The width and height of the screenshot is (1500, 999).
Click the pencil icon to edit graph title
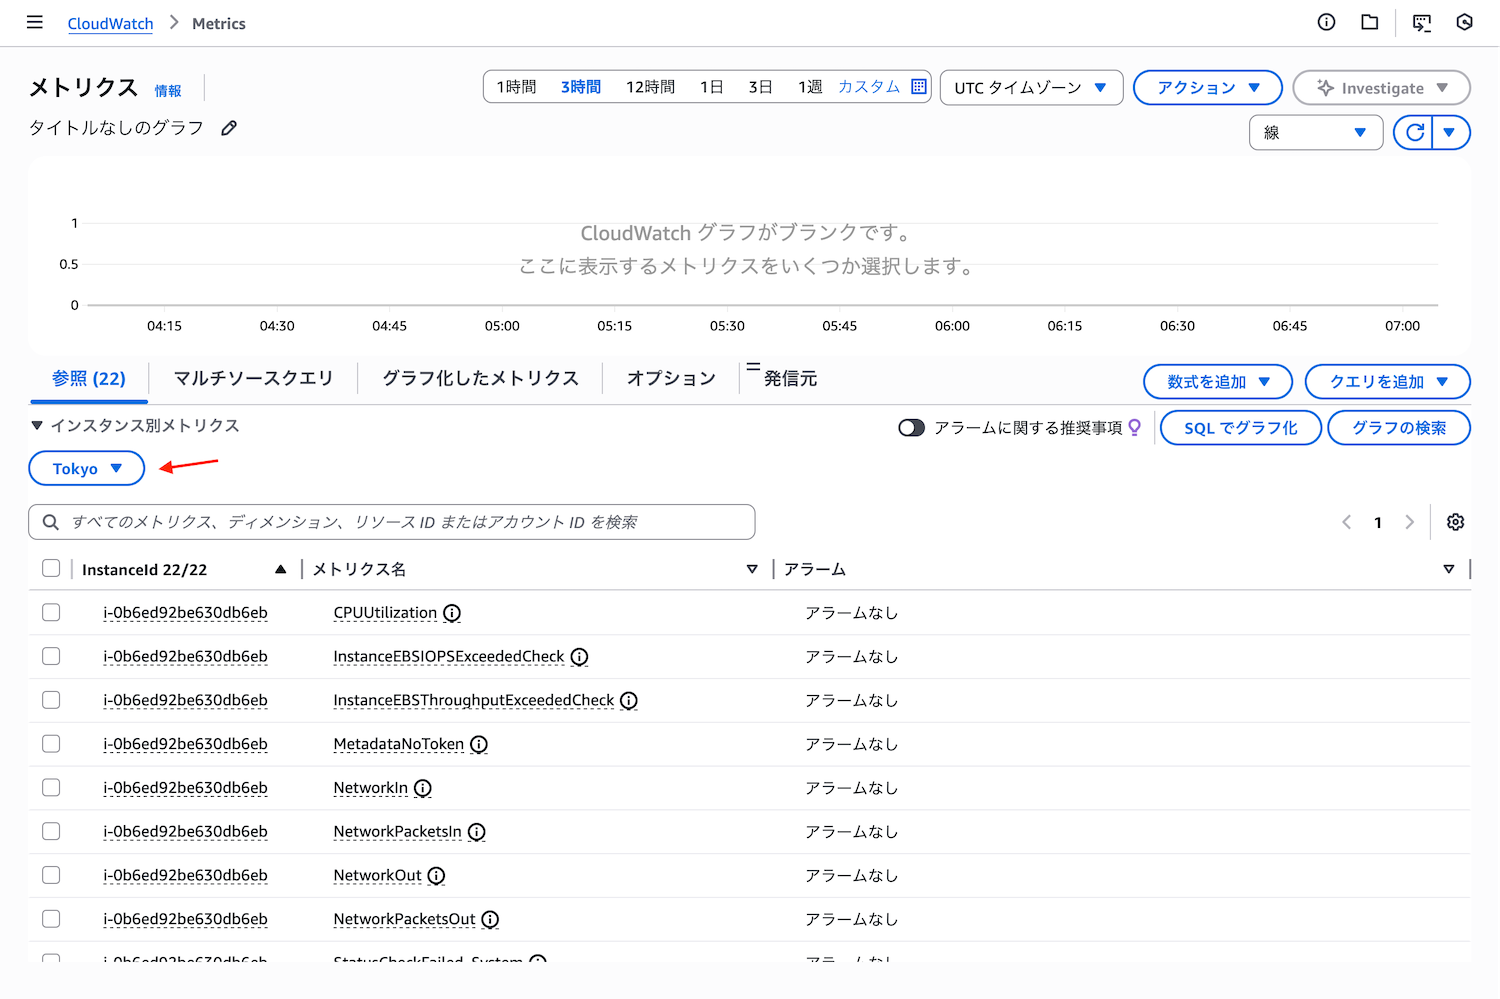pyautogui.click(x=229, y=128)
